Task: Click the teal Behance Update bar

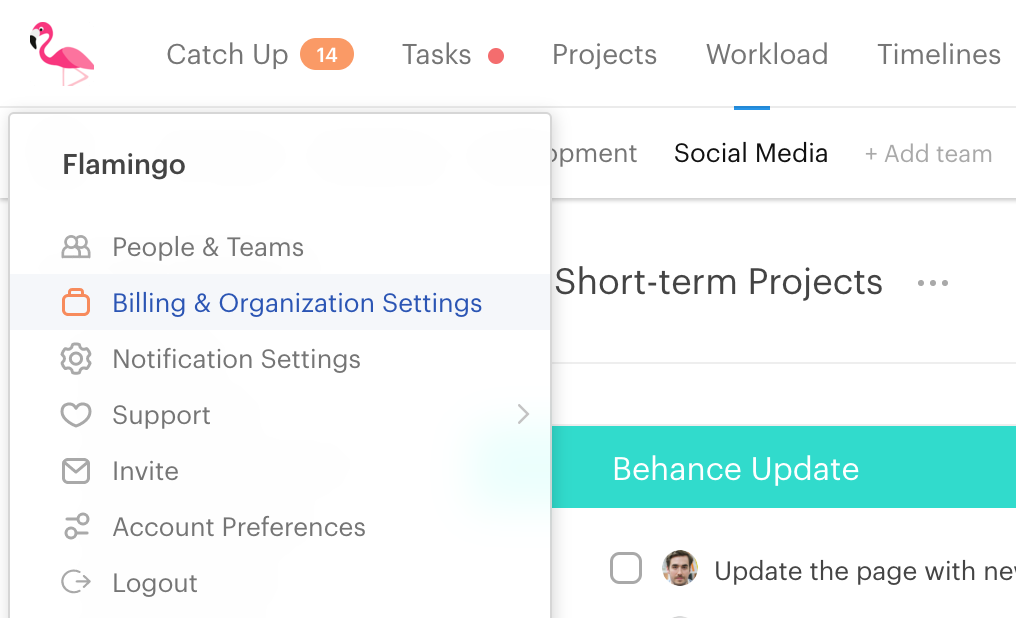Action: [784, 467]
